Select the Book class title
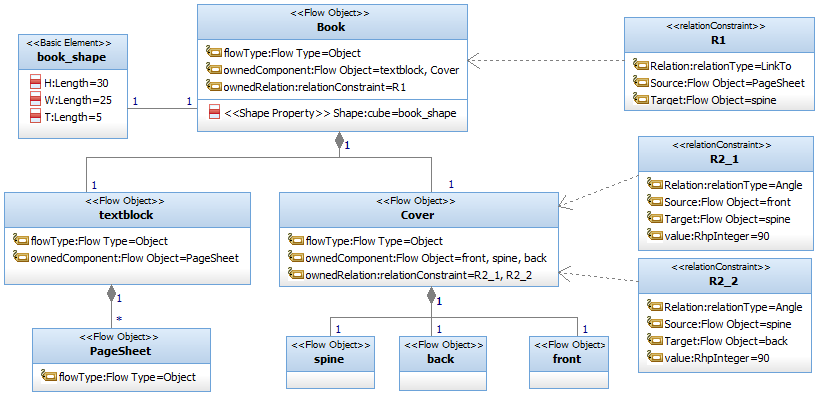The image size is (818, 397). 331,27
